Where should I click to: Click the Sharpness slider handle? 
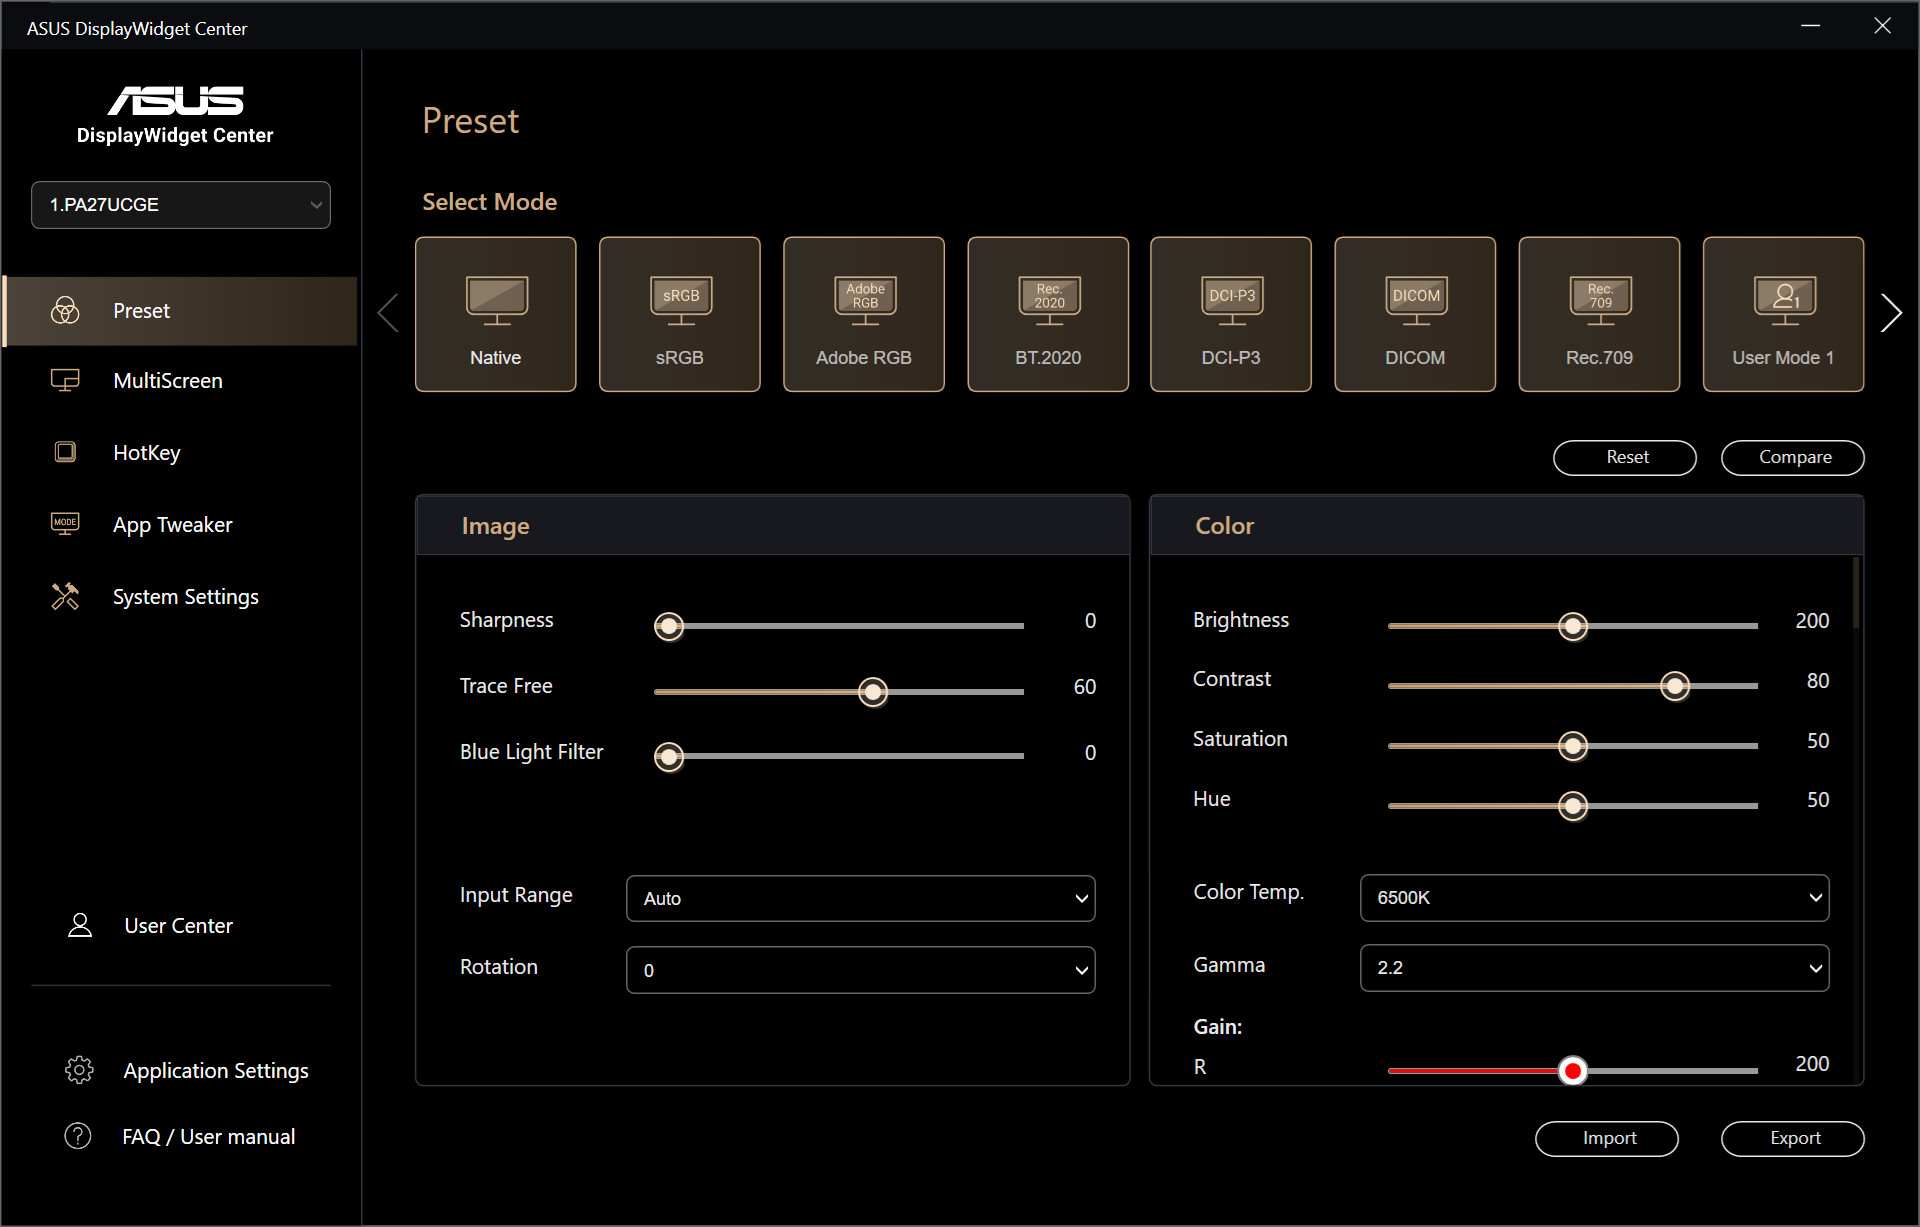[669, 626]
